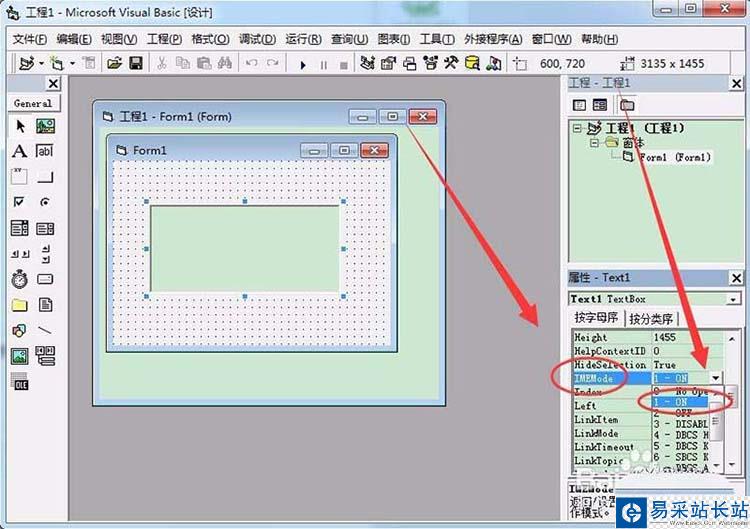Viewport: 750px width, 529px height.
Task: Select the DriveListBox control tool
Action: point(45,279)
